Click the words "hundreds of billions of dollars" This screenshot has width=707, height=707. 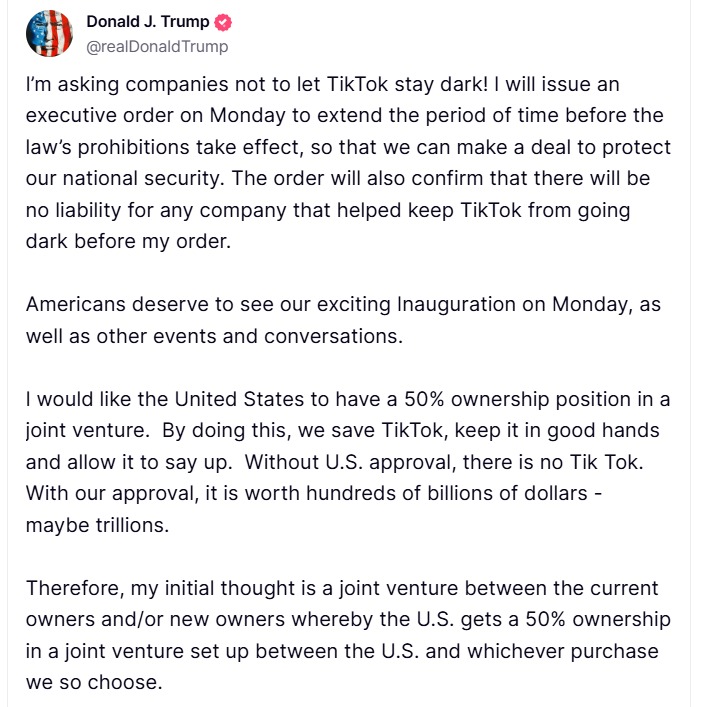[447, 494]
